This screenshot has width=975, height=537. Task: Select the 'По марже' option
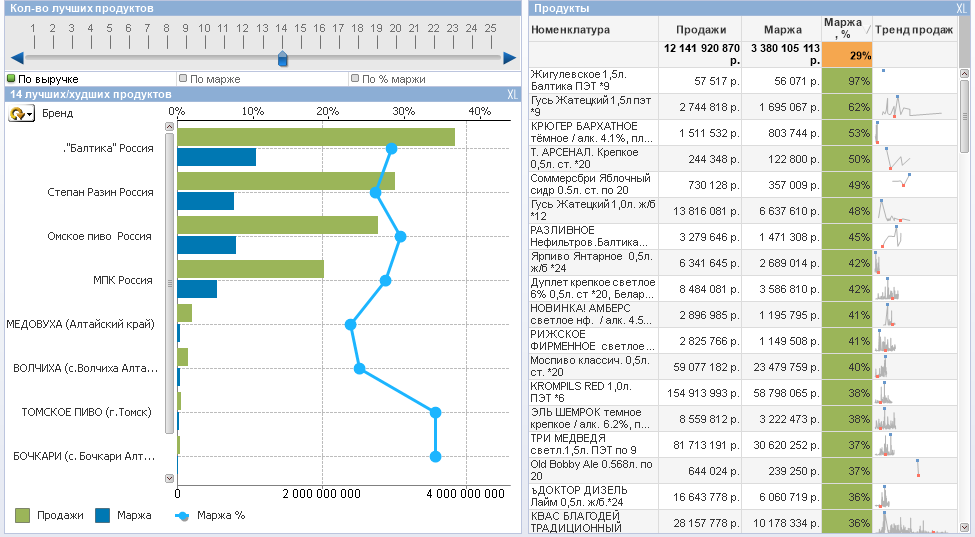tap(209, 79)
